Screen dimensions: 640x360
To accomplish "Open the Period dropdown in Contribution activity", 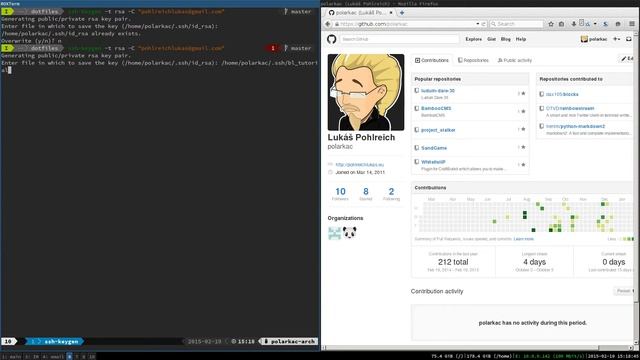I will (x=624, y=291).
